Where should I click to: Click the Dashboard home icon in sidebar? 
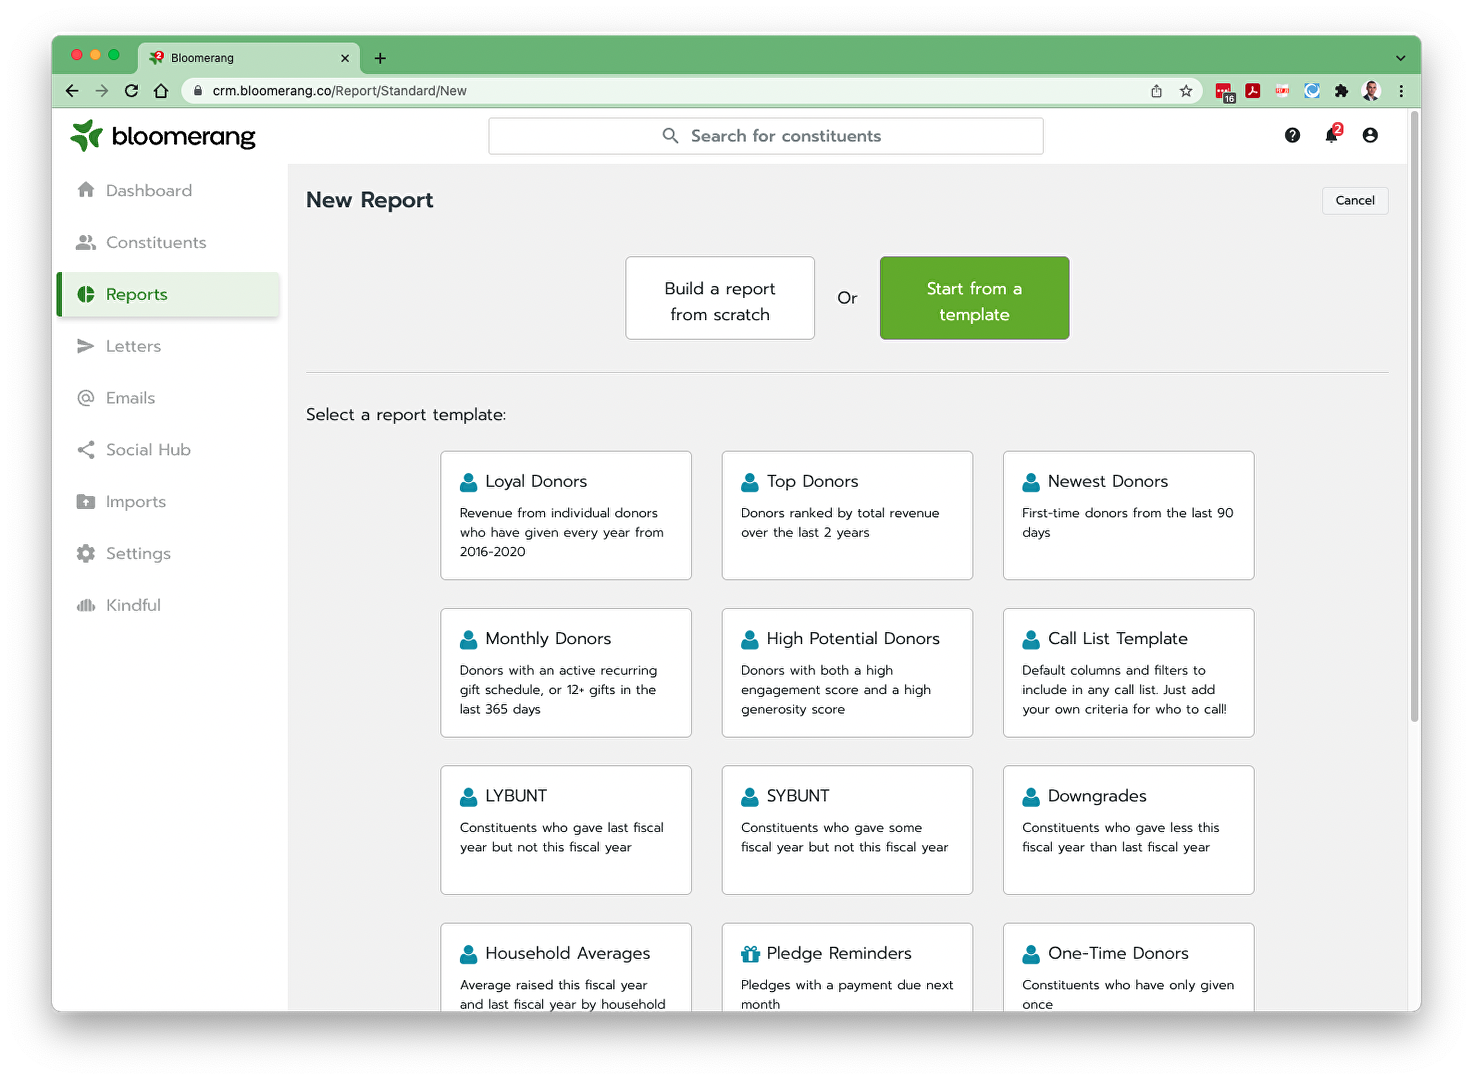tap(86, 190)
